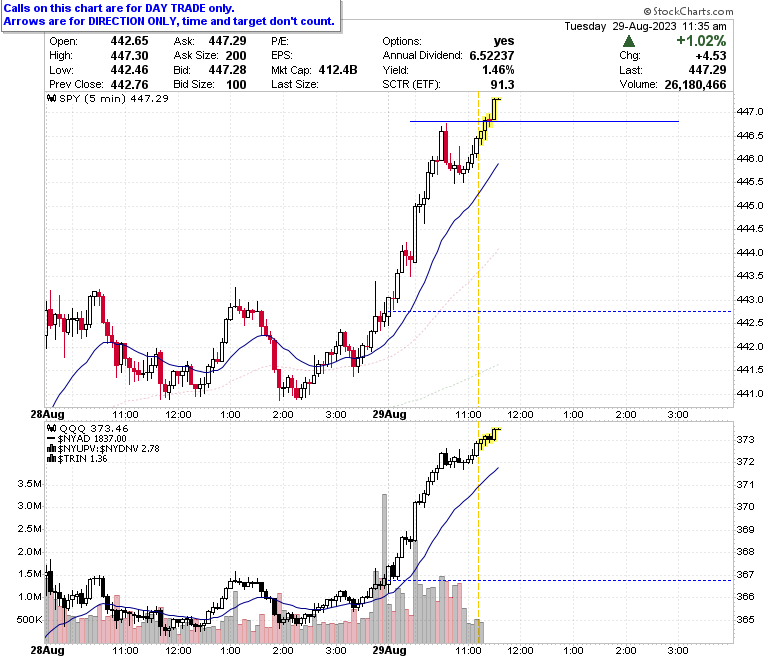Click the 'DAY TRADE only' annotation line
This screenshot has width=780, height=659.
[119, 8]
